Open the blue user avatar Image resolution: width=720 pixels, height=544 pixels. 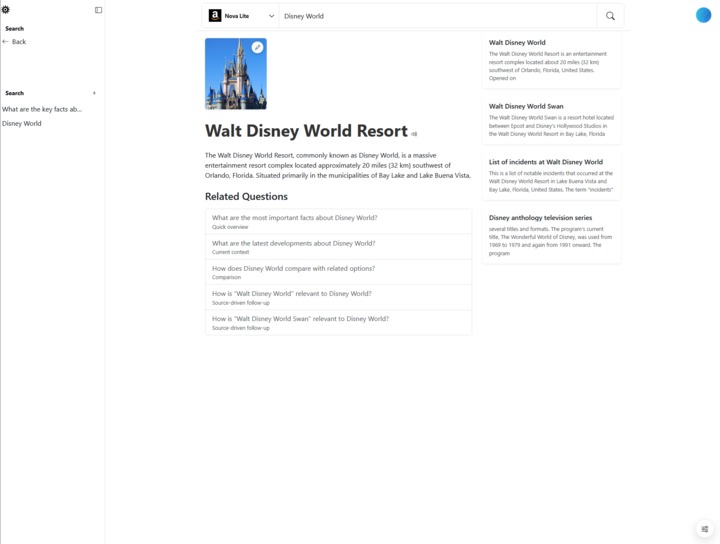click(703, 15)
